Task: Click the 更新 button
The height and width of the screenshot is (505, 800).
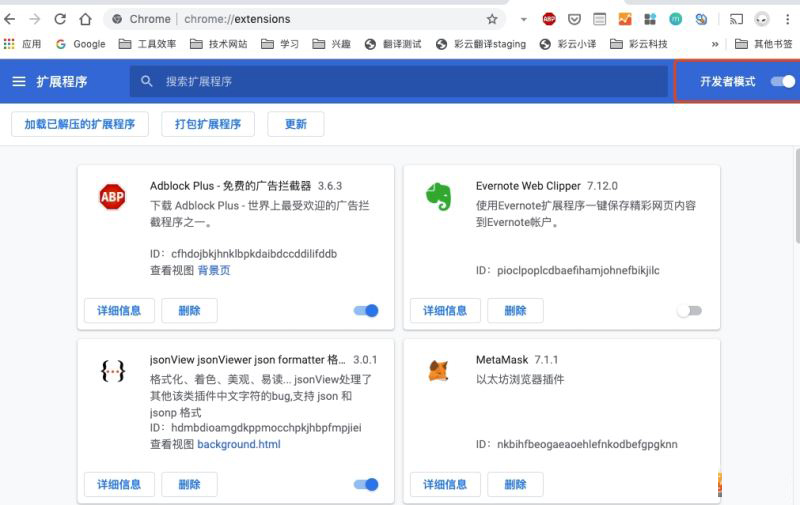Action: coord(295,124)
